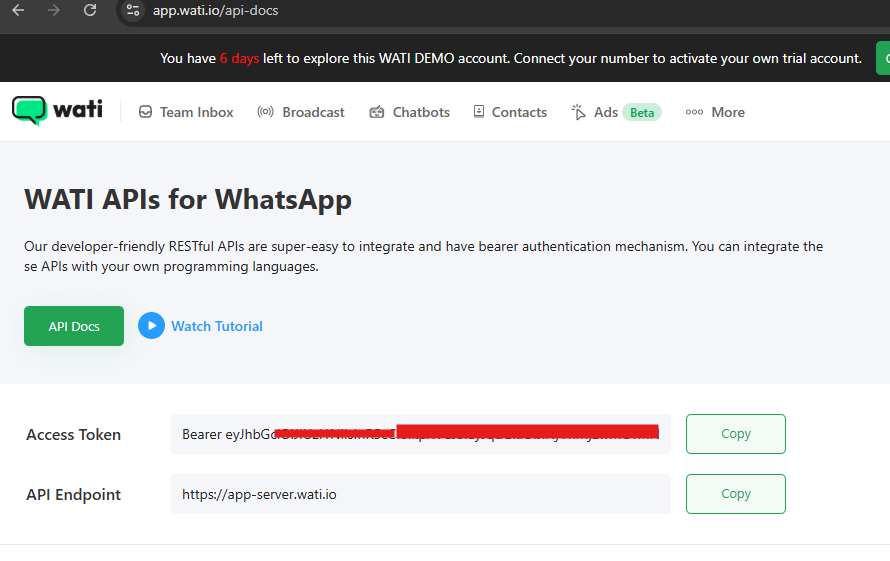Copy the API Endpoint
The height and width of the screenshot is (561, 890).
[736, 494]
